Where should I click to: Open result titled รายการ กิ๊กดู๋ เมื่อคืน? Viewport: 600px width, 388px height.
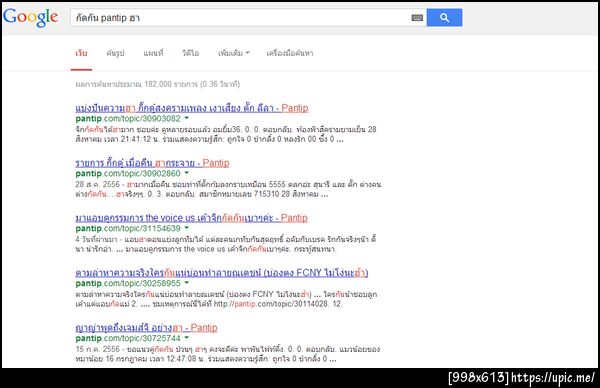click(x=152, y=163)
